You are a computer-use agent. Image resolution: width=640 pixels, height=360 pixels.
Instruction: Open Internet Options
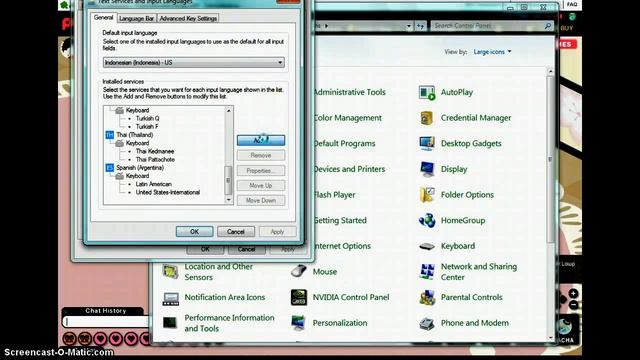[x=342, y=246]
